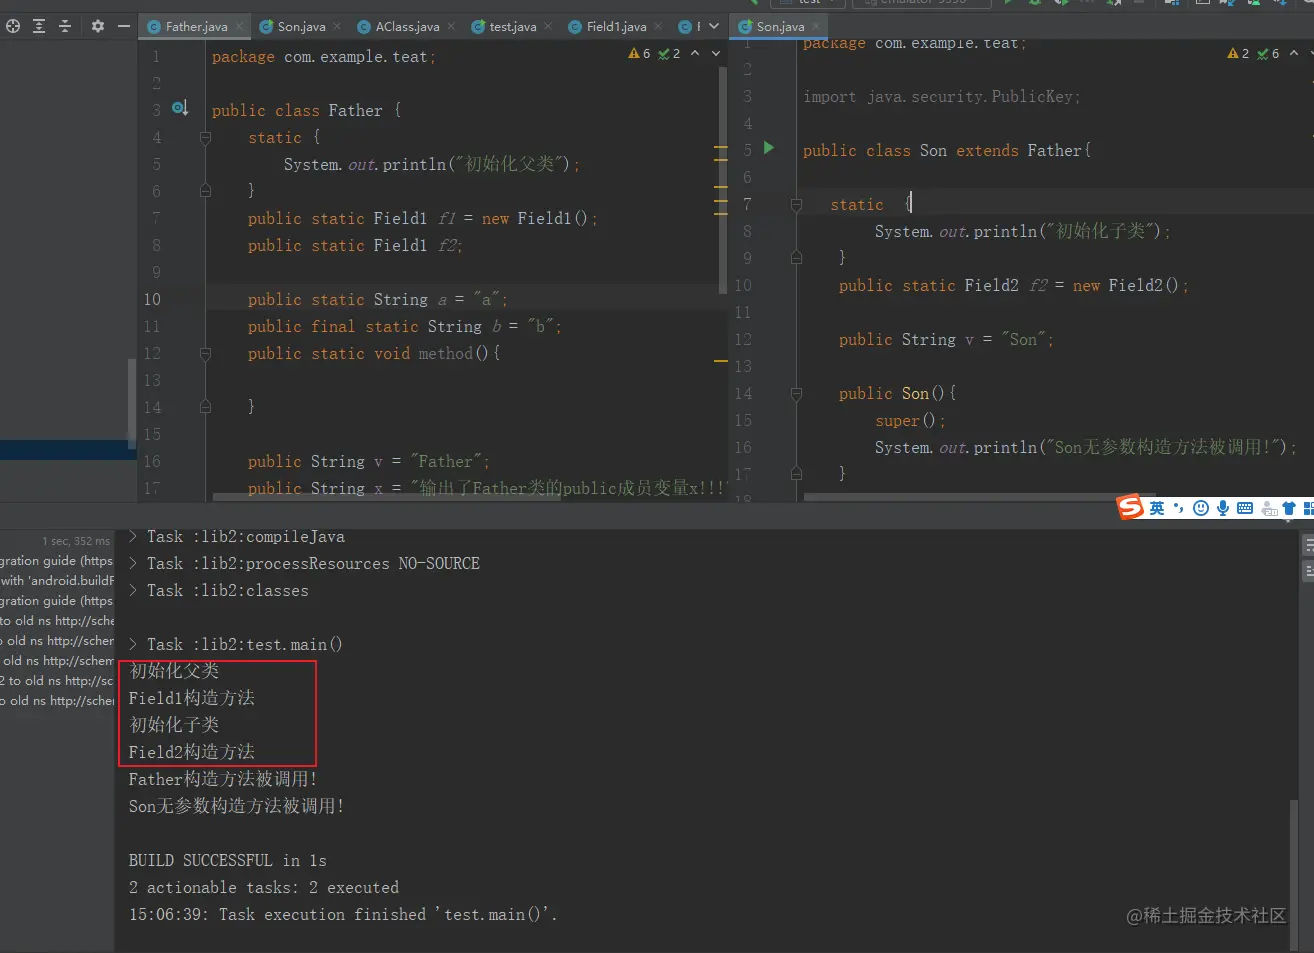
Task: Expand Task :lib2:processResources output
Action: click(x=133, y=564)
